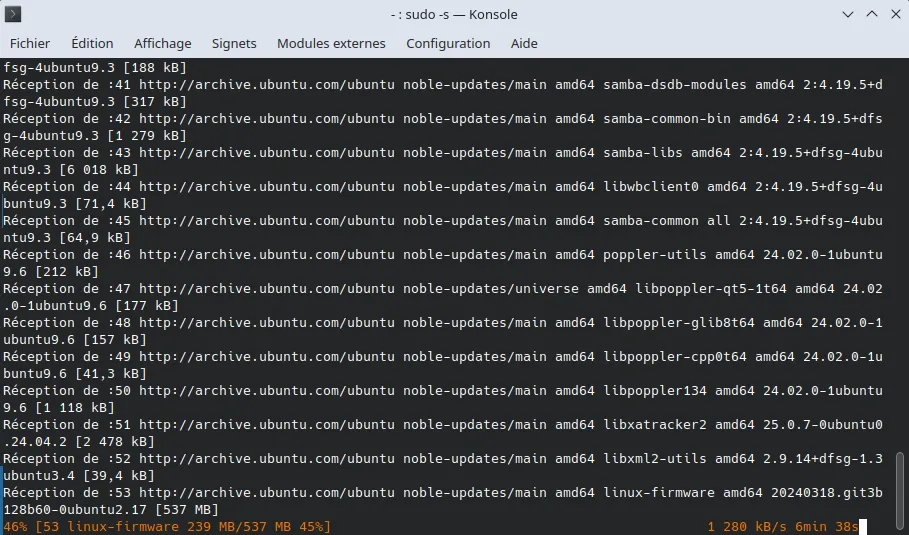Click the Konsole terminal icon in title bar
The height and width of the screenshot is (535, 909).
[x=14, y=15]
